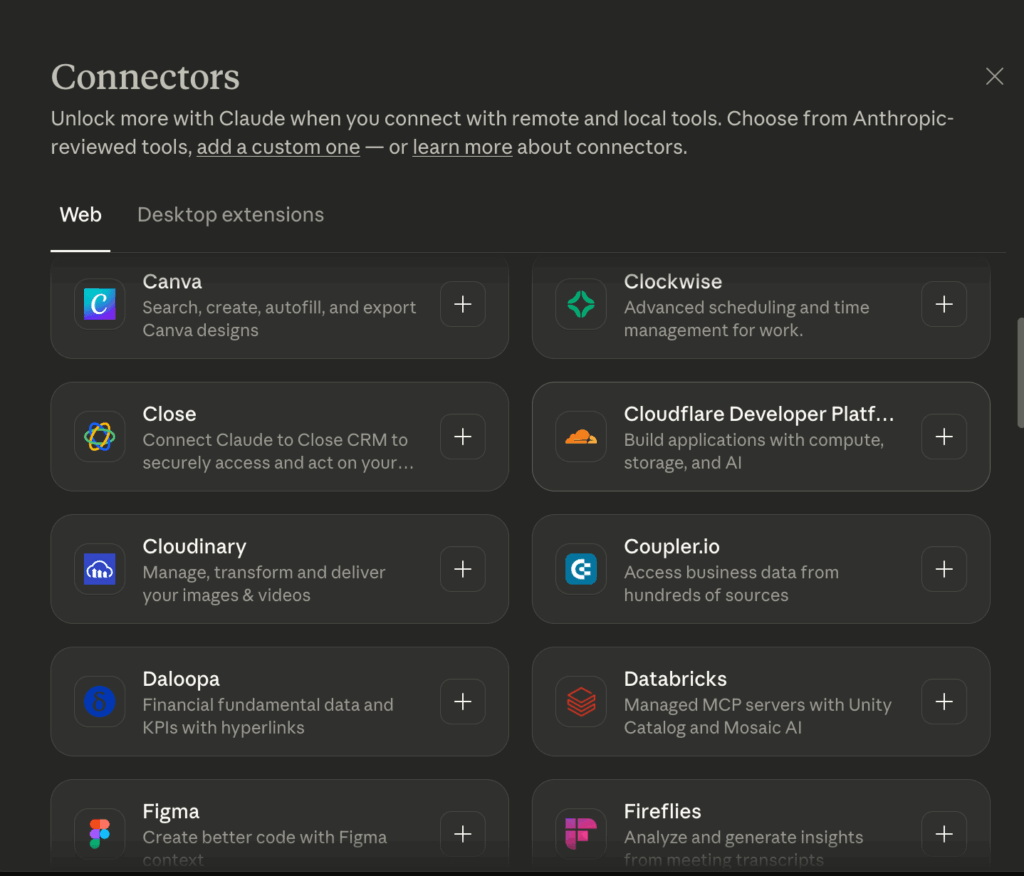
Task: Select the Web tab
Action: (81, 215)
